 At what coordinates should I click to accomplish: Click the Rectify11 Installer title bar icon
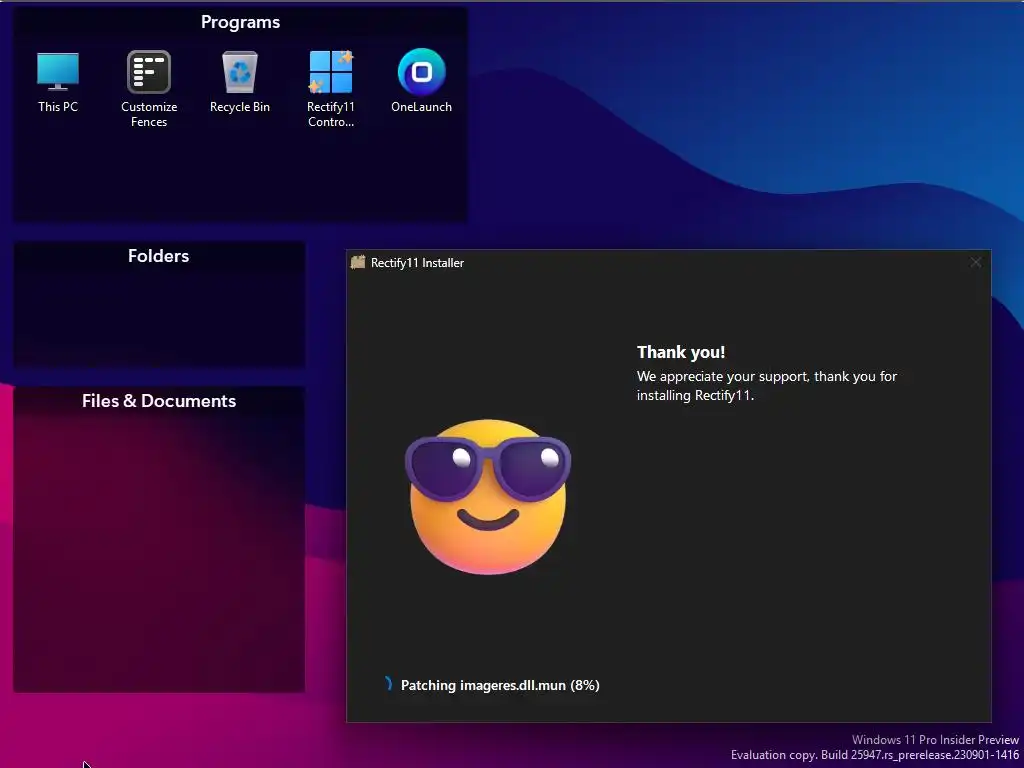coord(358,263)
